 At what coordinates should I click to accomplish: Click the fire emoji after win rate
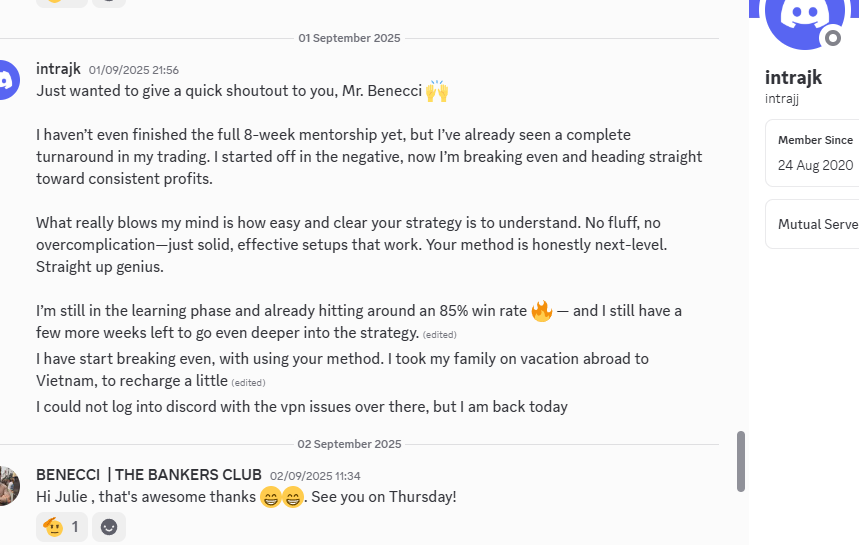pos(542,311)
